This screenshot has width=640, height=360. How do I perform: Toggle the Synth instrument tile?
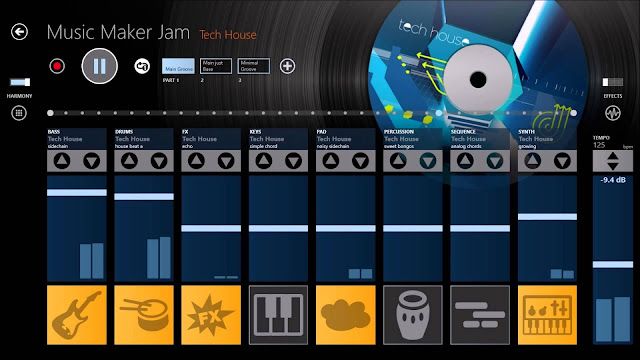[x=547, y=315]
